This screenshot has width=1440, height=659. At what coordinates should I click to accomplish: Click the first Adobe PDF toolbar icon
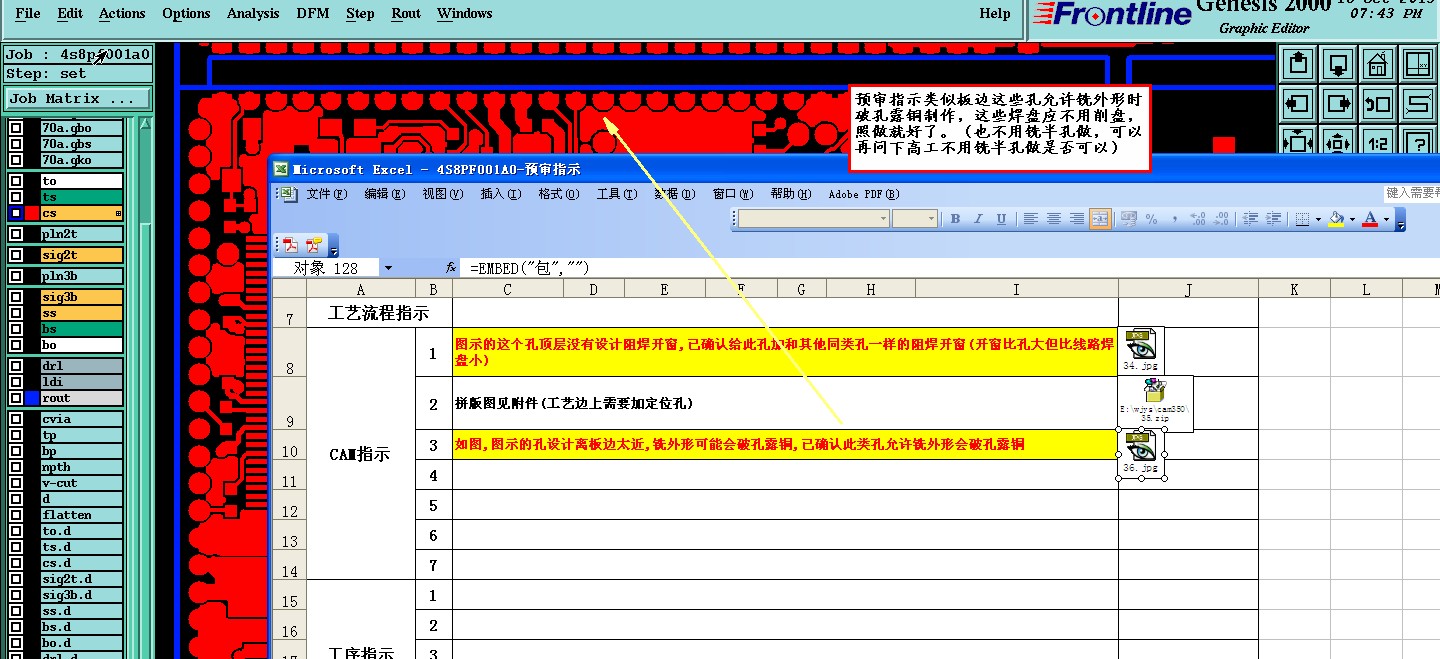(x=291, y=245)
